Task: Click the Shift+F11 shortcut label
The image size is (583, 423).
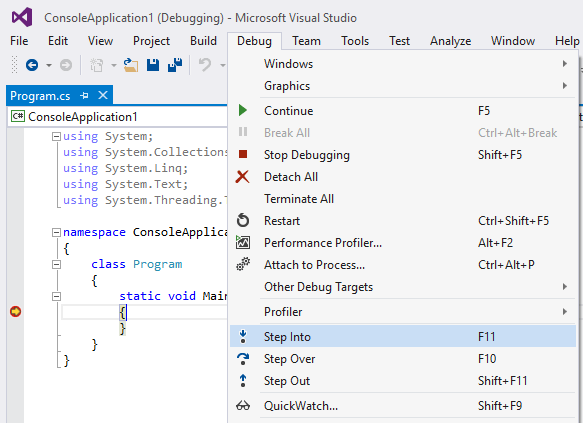Action: (502, 381)
